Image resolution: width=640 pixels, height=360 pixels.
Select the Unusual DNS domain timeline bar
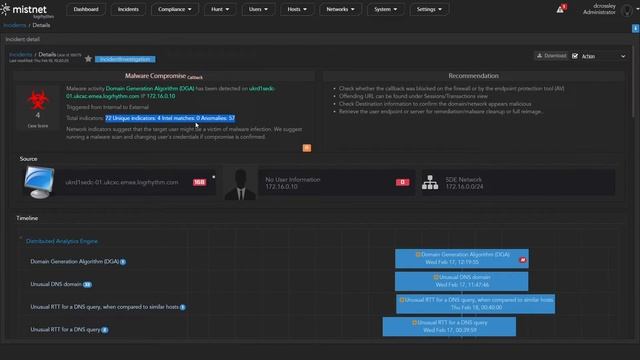(461, 281)
